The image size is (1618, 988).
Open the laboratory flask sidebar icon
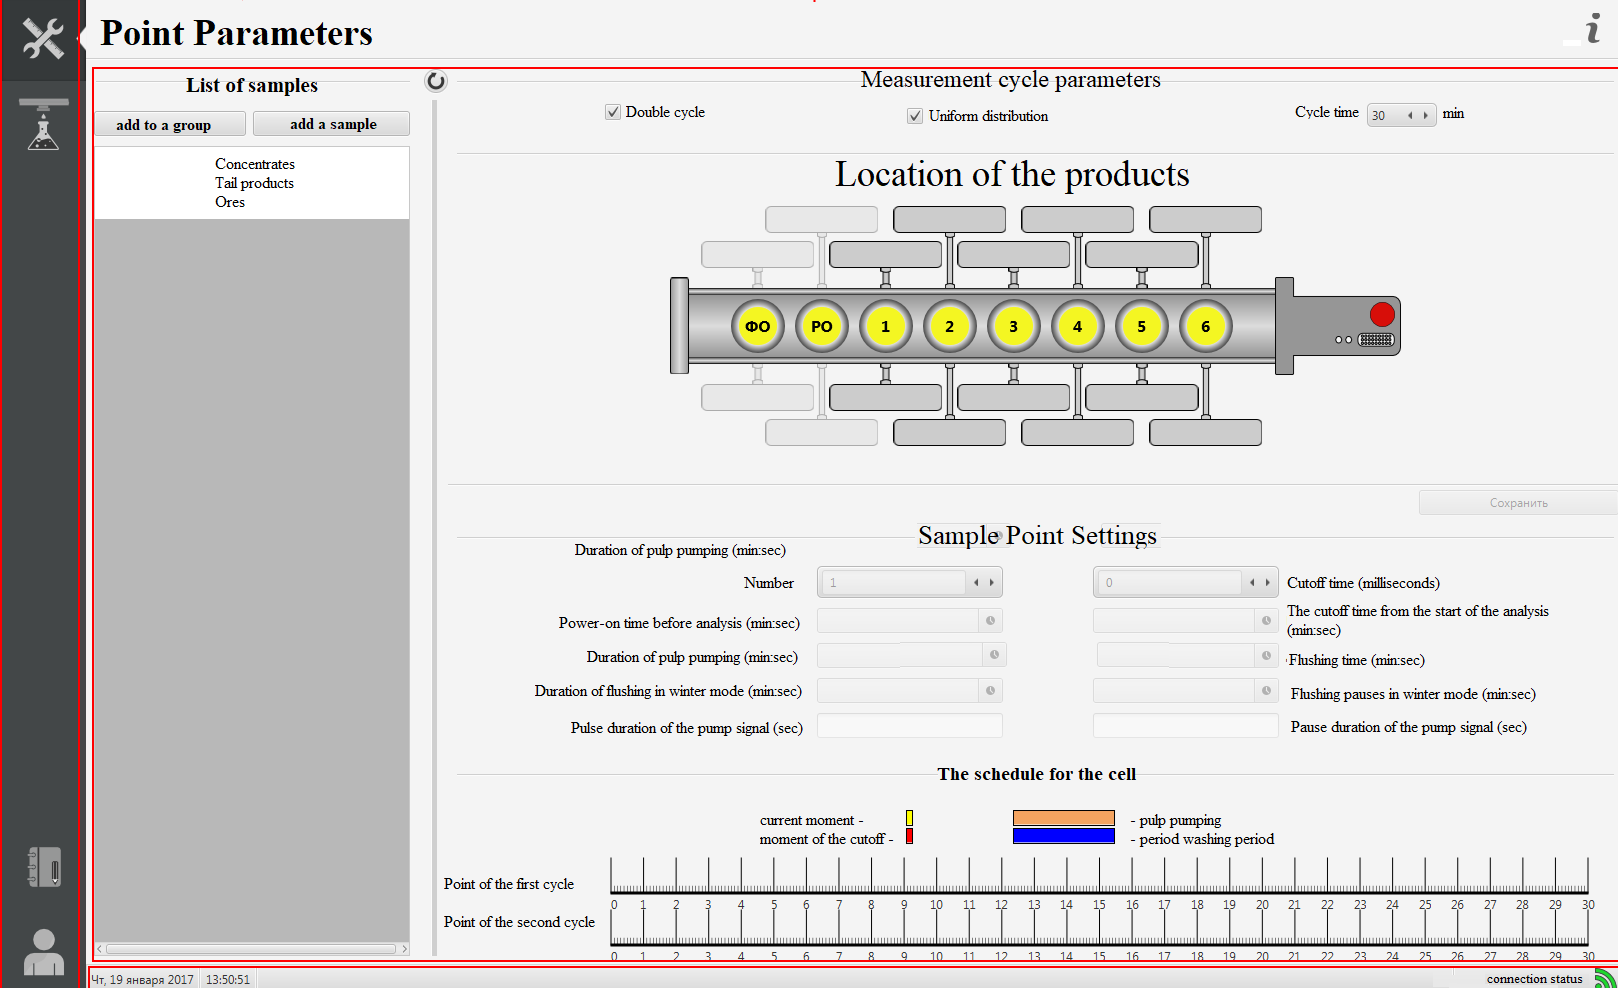(x=43, y=126)
